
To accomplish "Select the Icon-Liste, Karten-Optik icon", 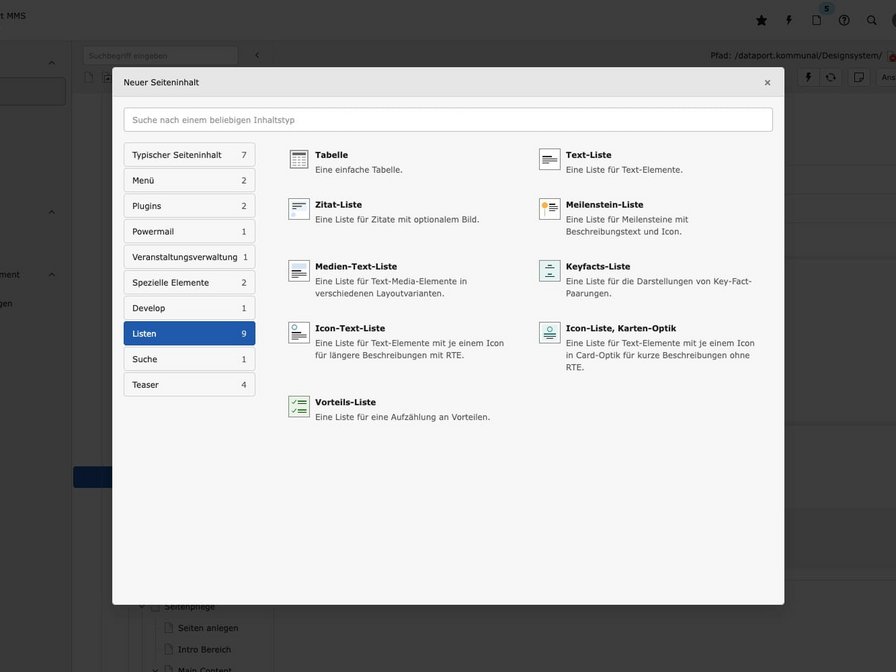I will click(550, 333).
